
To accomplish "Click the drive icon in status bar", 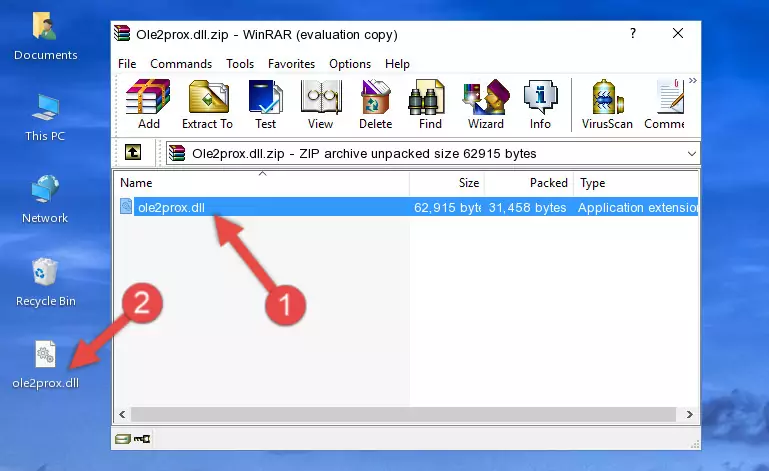I will tap(123, 439).
